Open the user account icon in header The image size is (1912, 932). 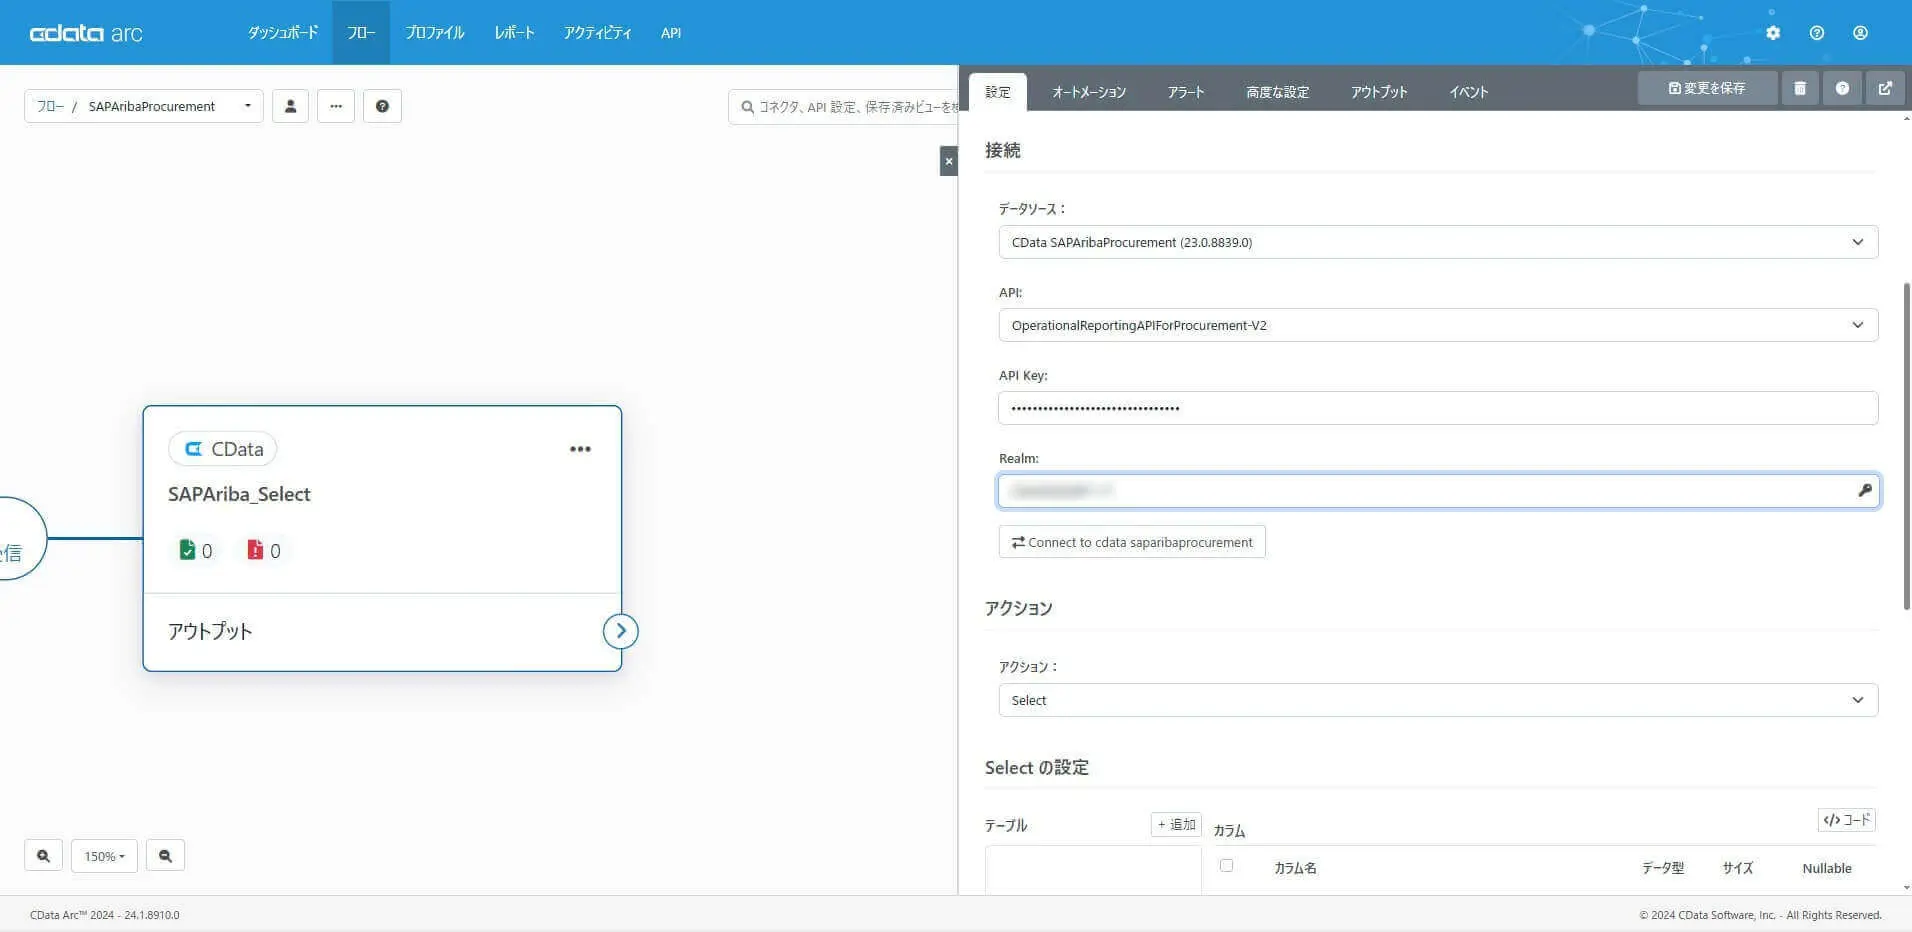1860,33
